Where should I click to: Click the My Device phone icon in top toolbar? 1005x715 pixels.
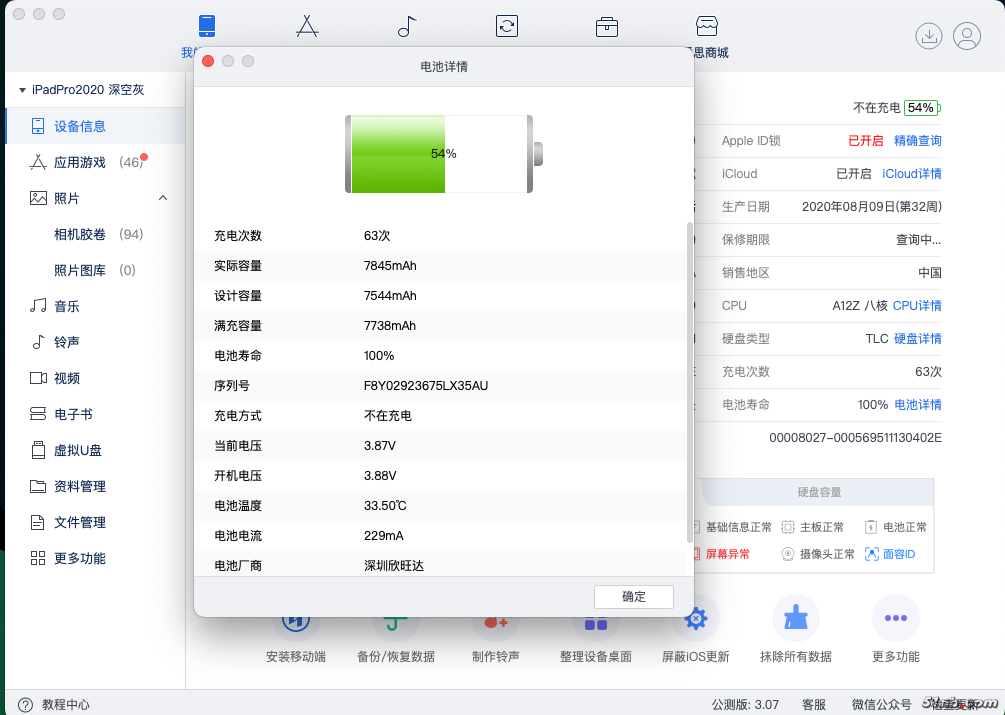click(x=207, y=27)
